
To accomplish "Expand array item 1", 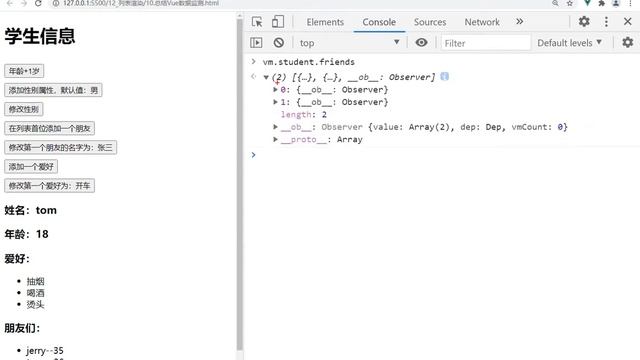I will coord(276,102).
